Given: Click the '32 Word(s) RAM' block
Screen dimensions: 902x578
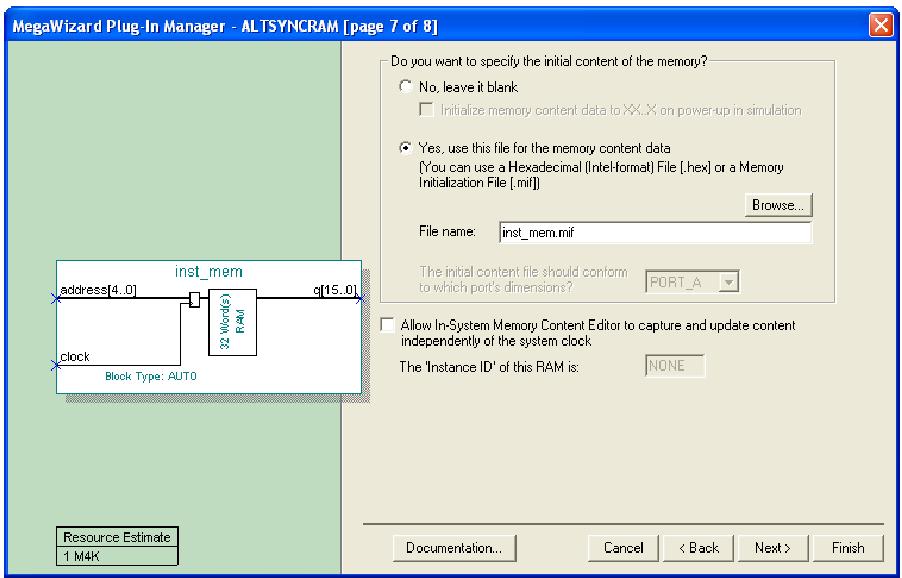Looking at the screenshot, I should pos(232,322).
